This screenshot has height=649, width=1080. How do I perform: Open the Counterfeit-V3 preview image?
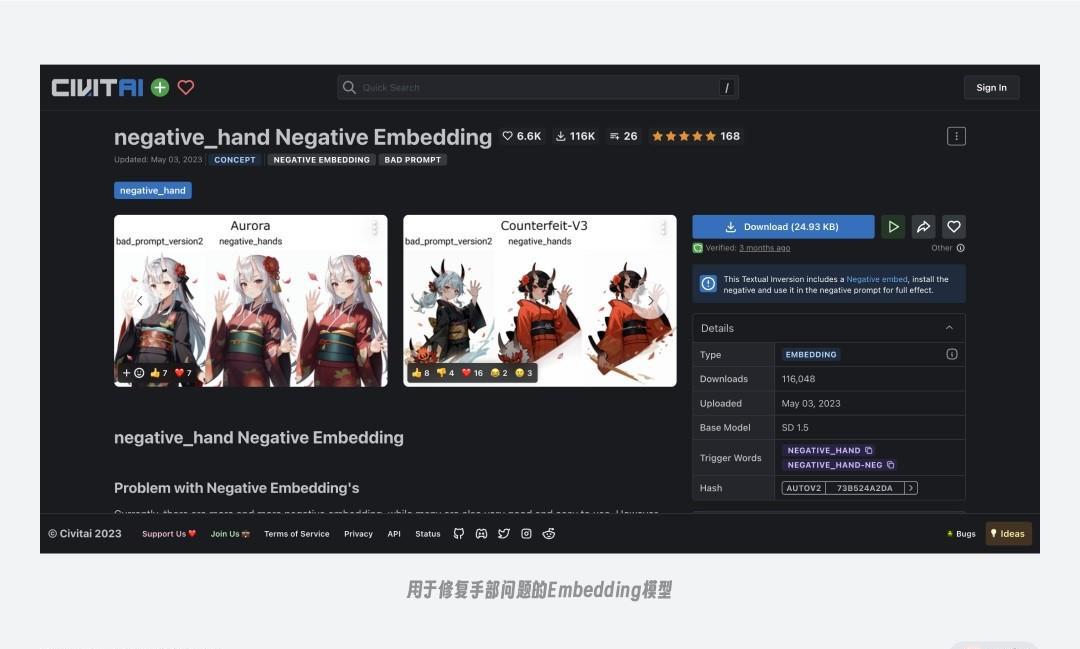(x=540, y=300)
